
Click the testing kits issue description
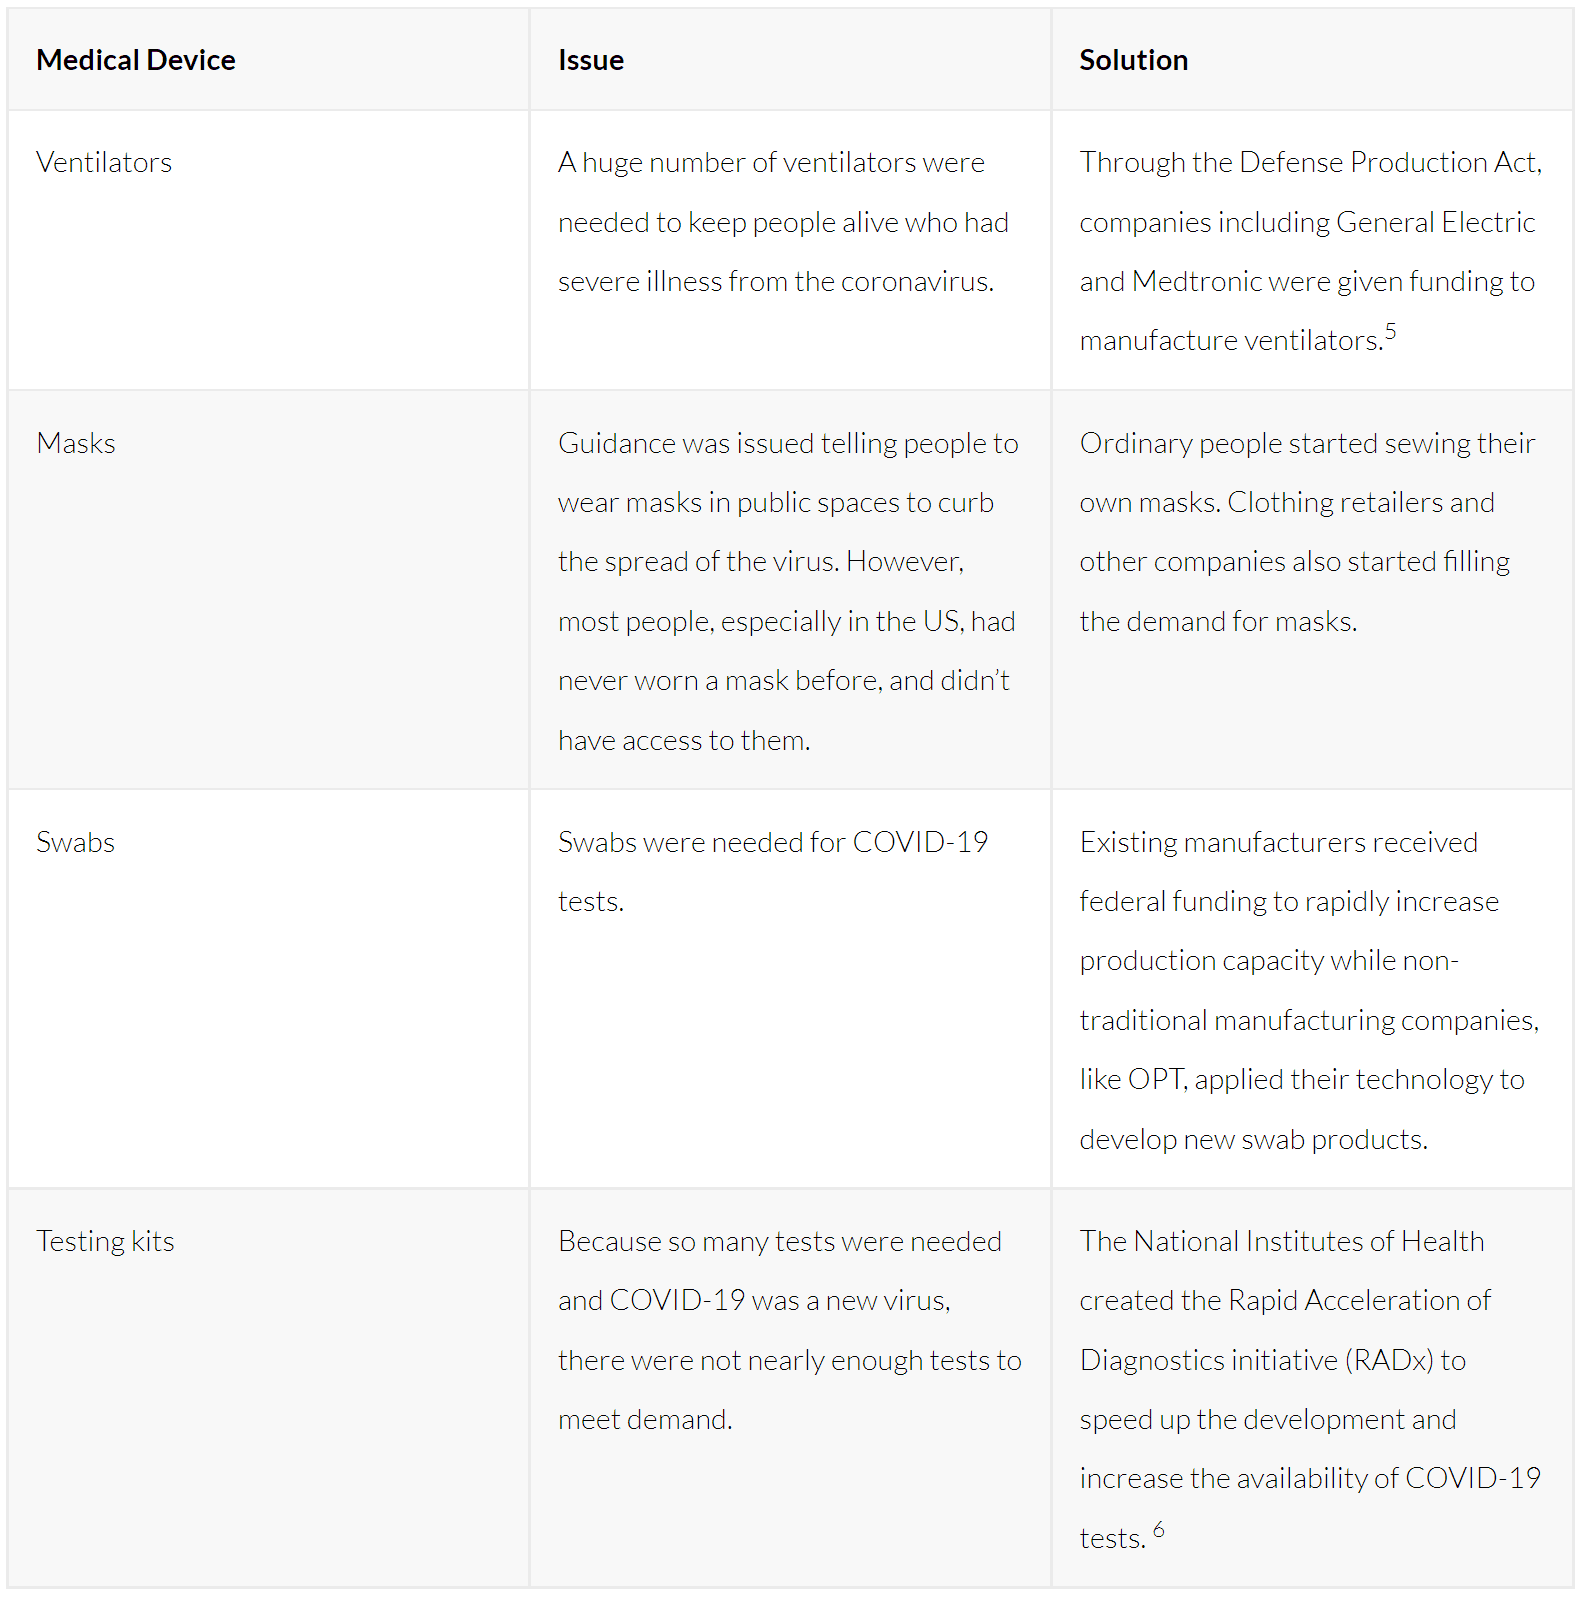(790, 1330)
